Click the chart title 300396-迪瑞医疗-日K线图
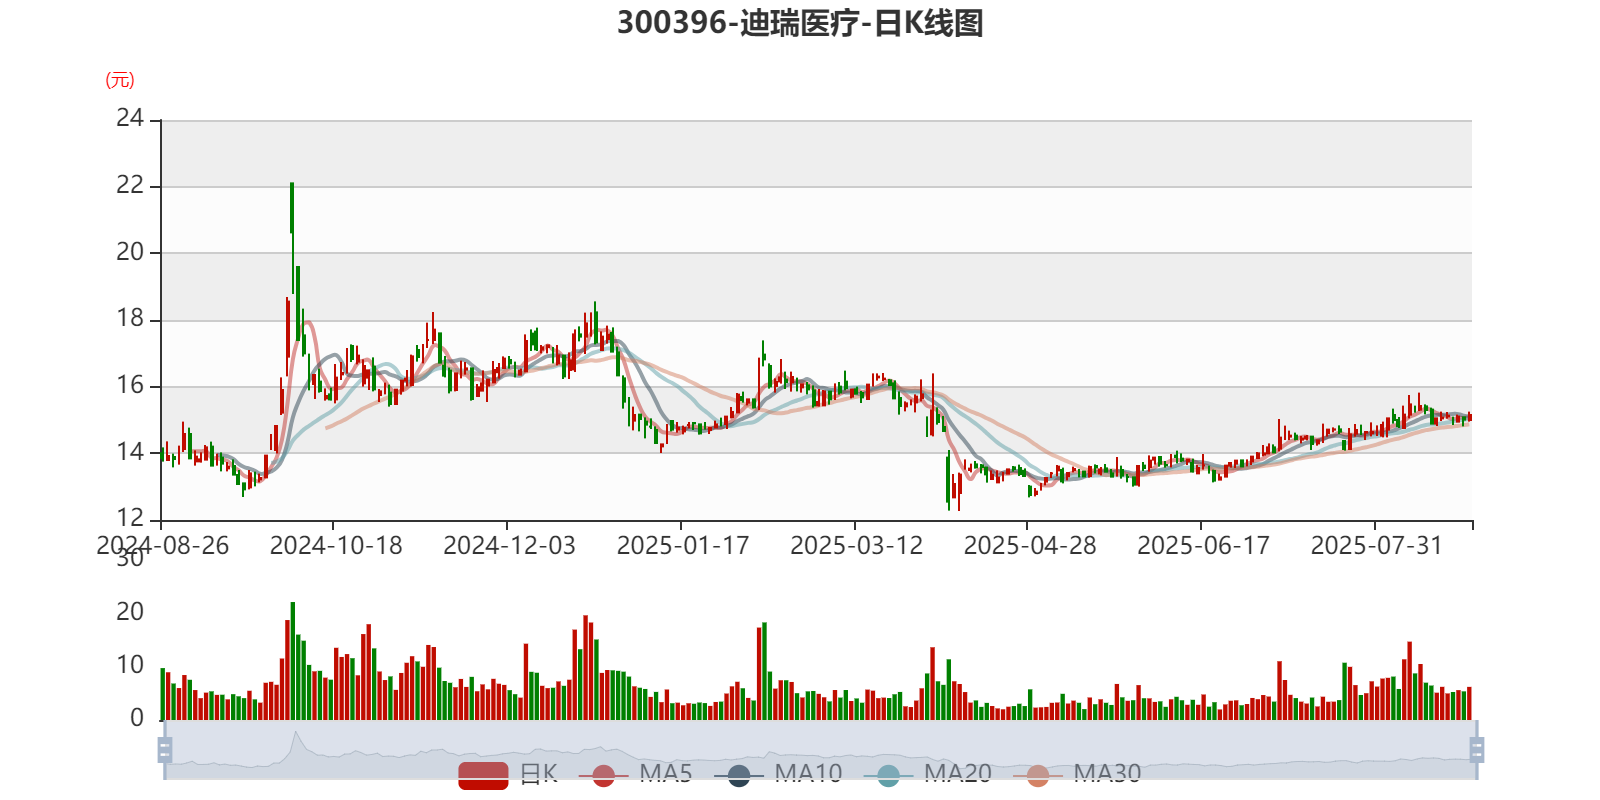This screenshot has height=800, width=1600. (x=800, y=22)
